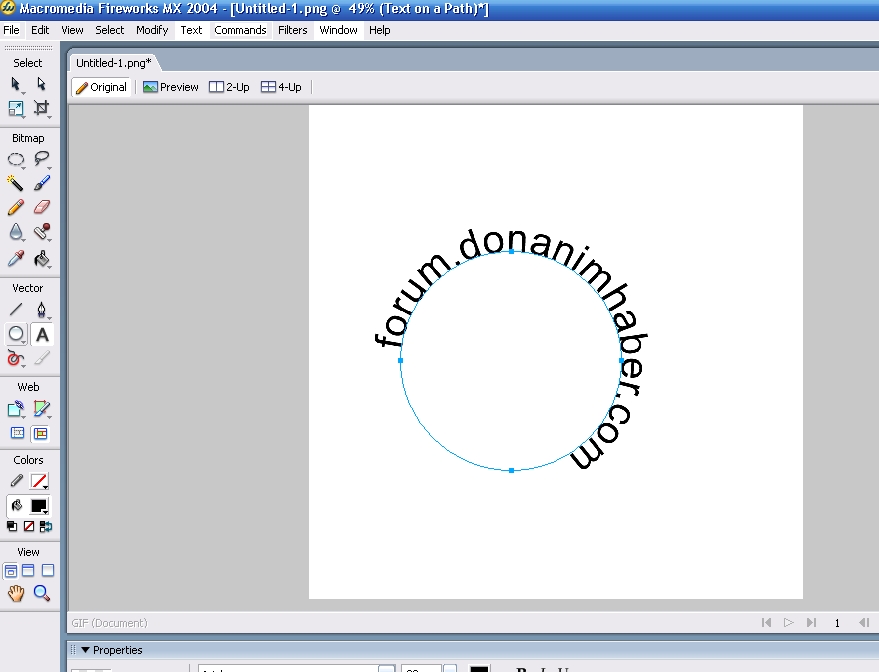The width and height of the screenshot is (879, 672).
Task: Switch to Full Screen mode
Action: pos(48,571)
